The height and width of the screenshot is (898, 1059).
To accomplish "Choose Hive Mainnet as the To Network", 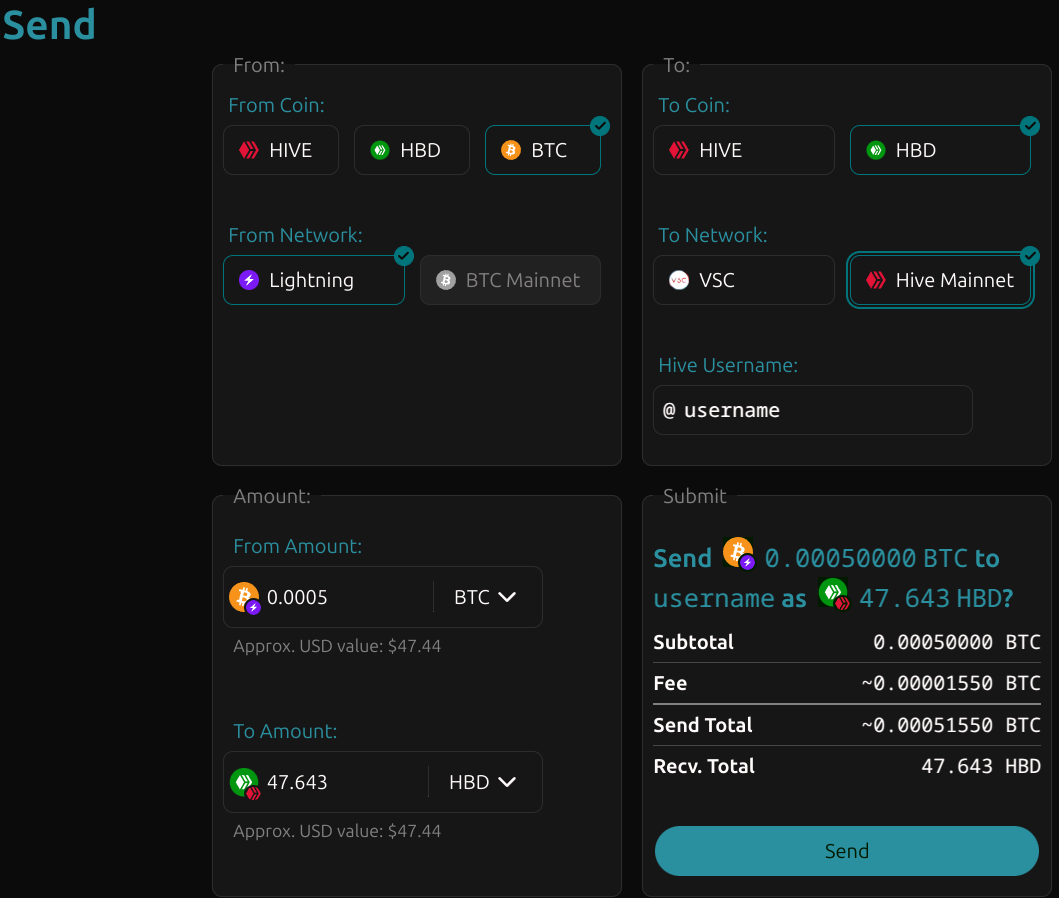I will click(x=940, y=280).
